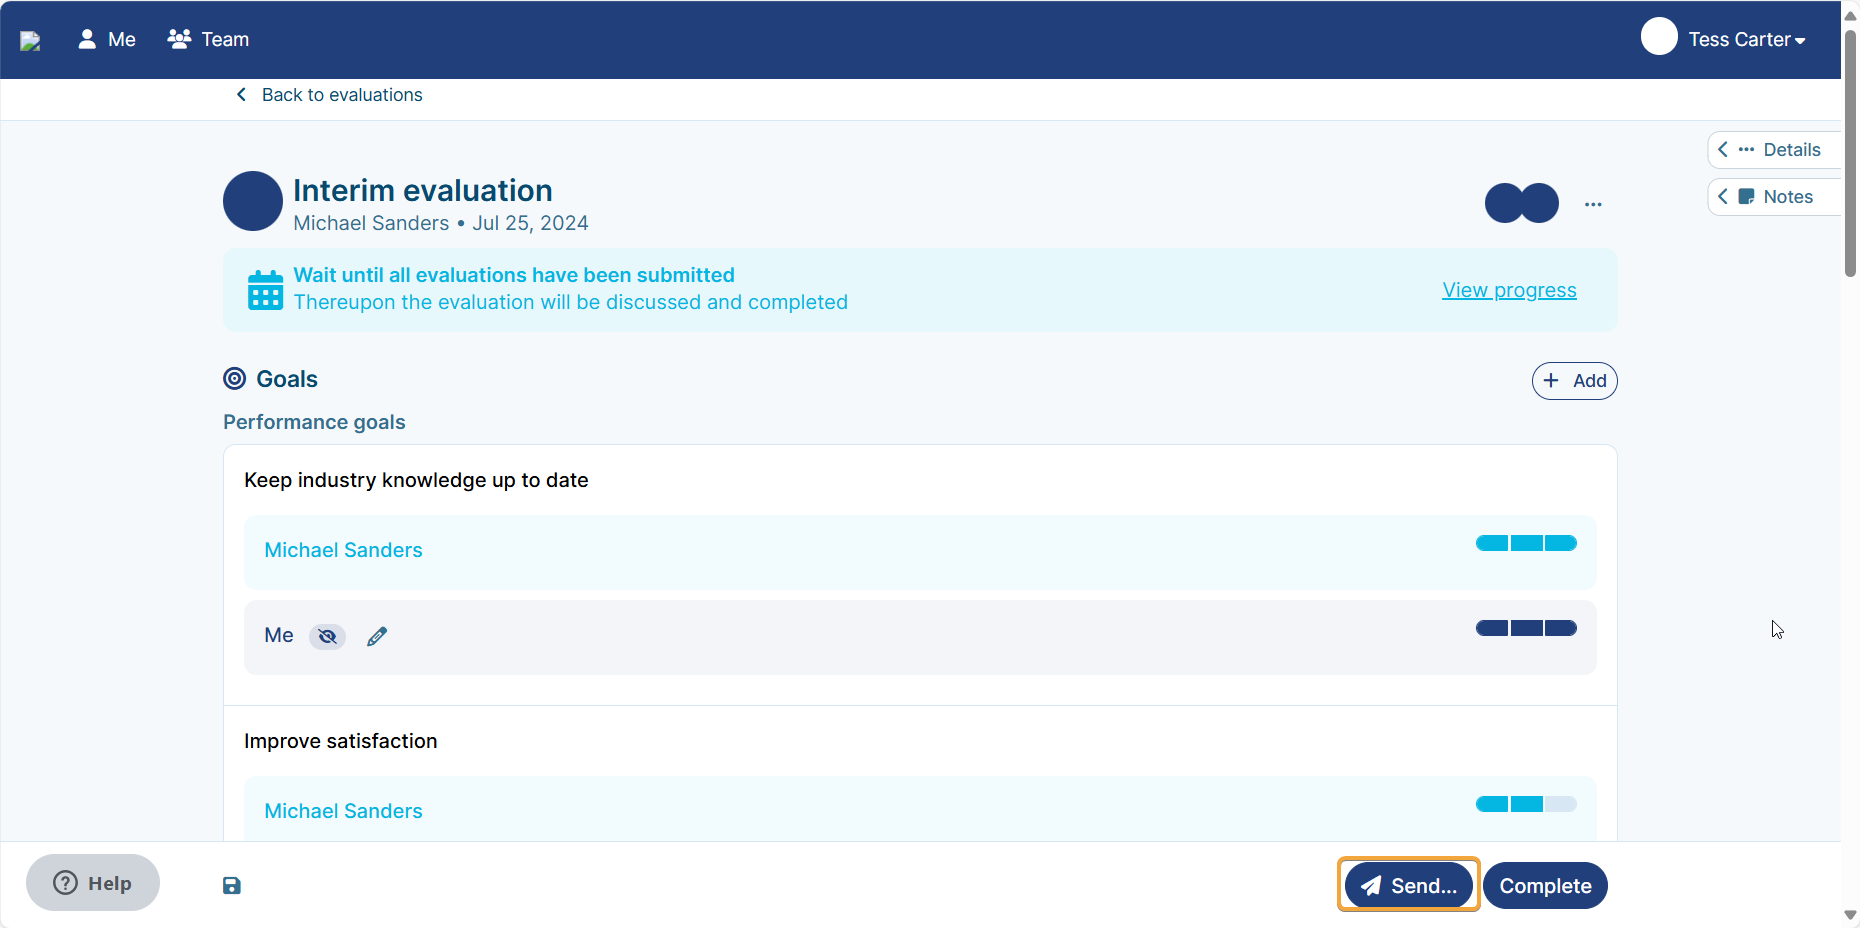
Task: Click the Performance goals heading
Action: (314, 422)
